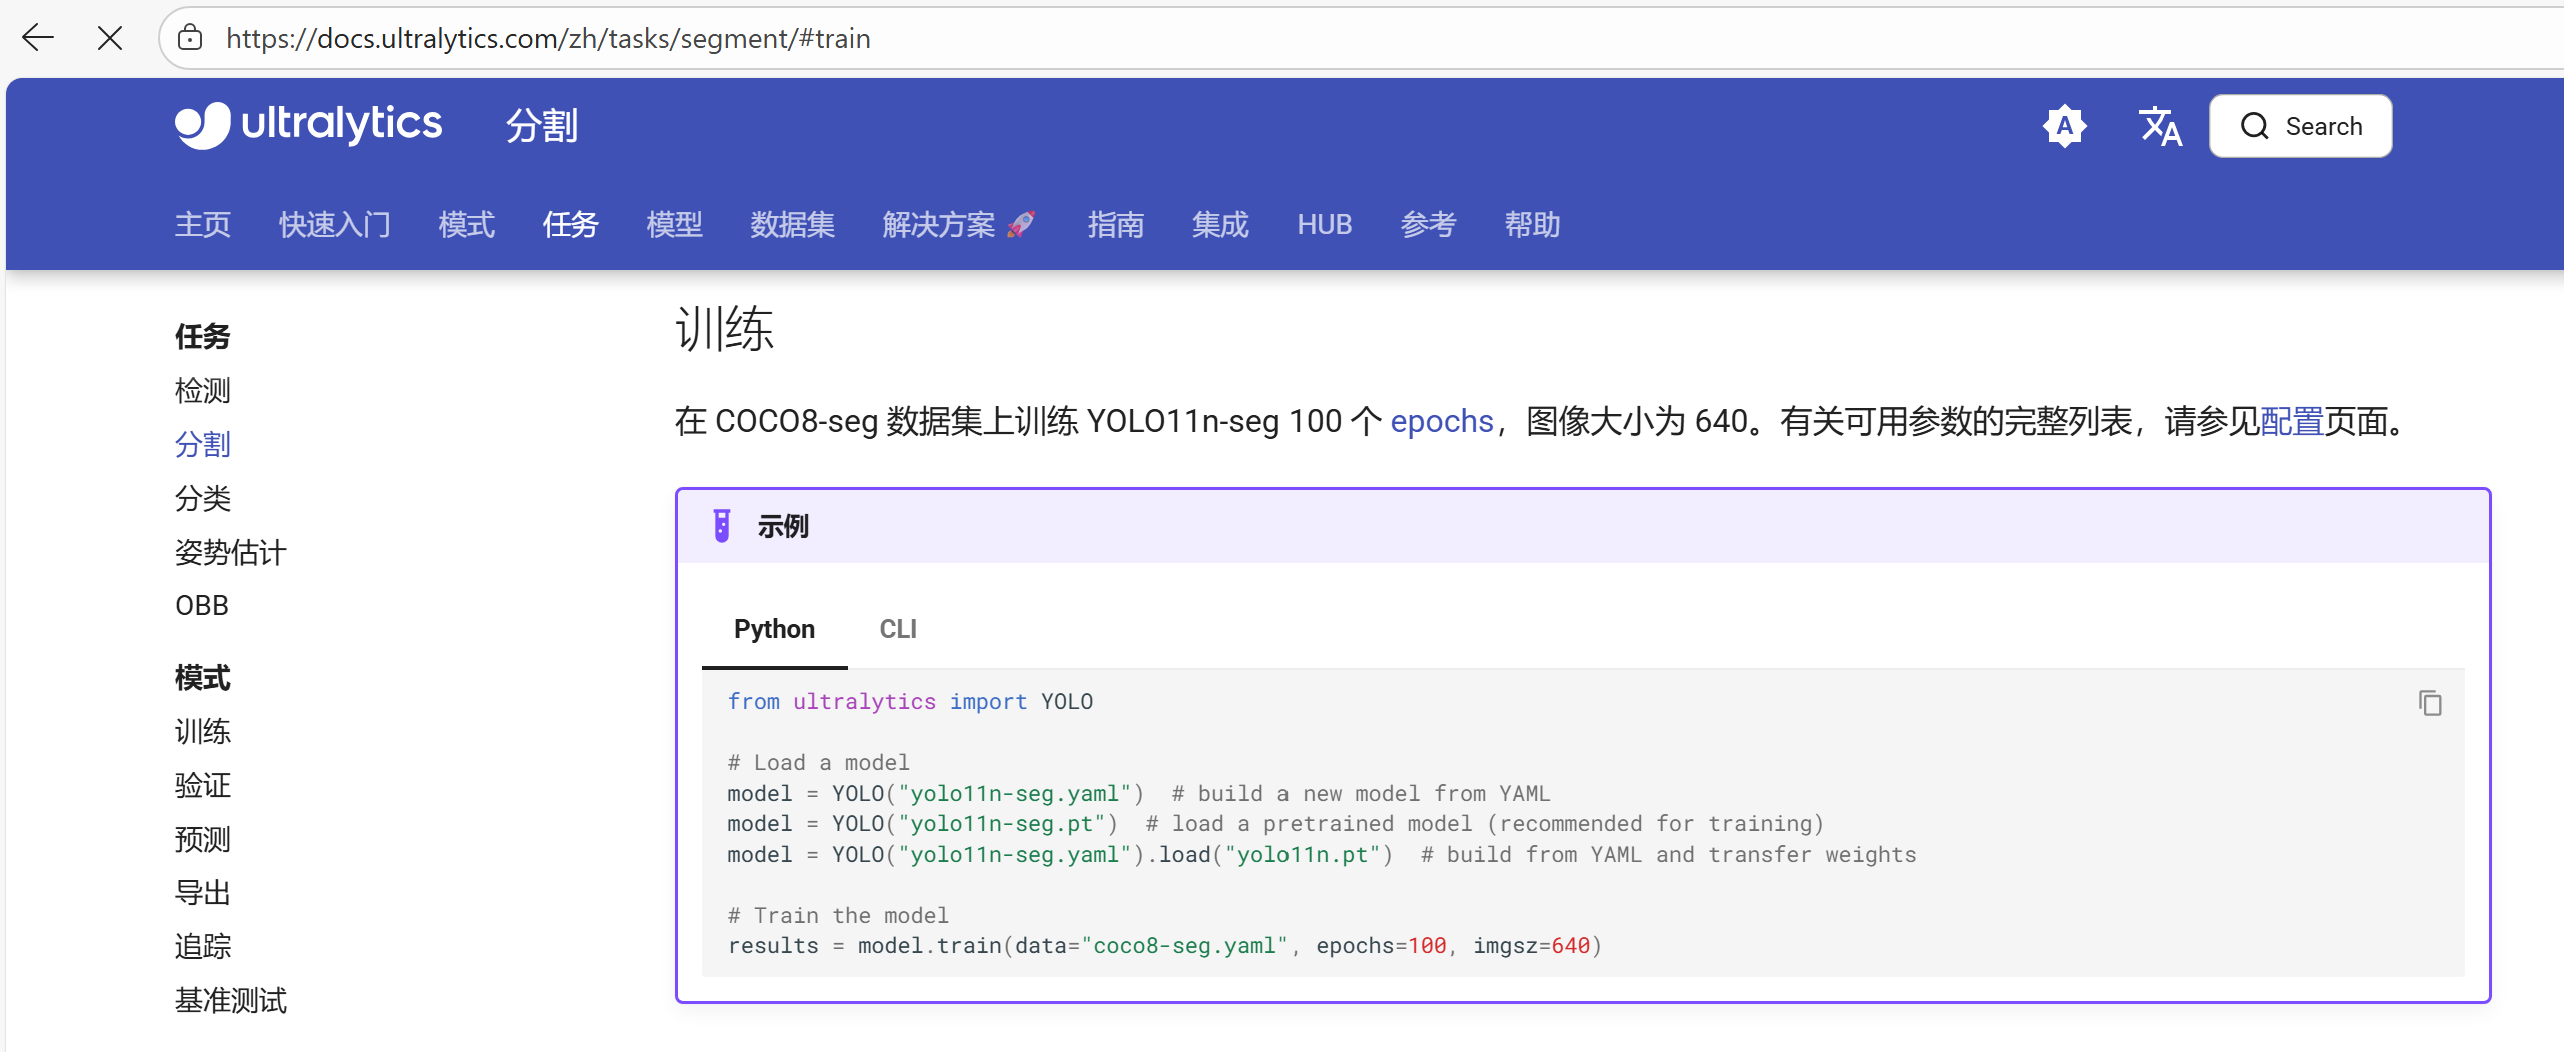This screenshot has width=2564, height=1052.
Task: Open the 帮助 navigation tab
Action: pos(1533,225)
